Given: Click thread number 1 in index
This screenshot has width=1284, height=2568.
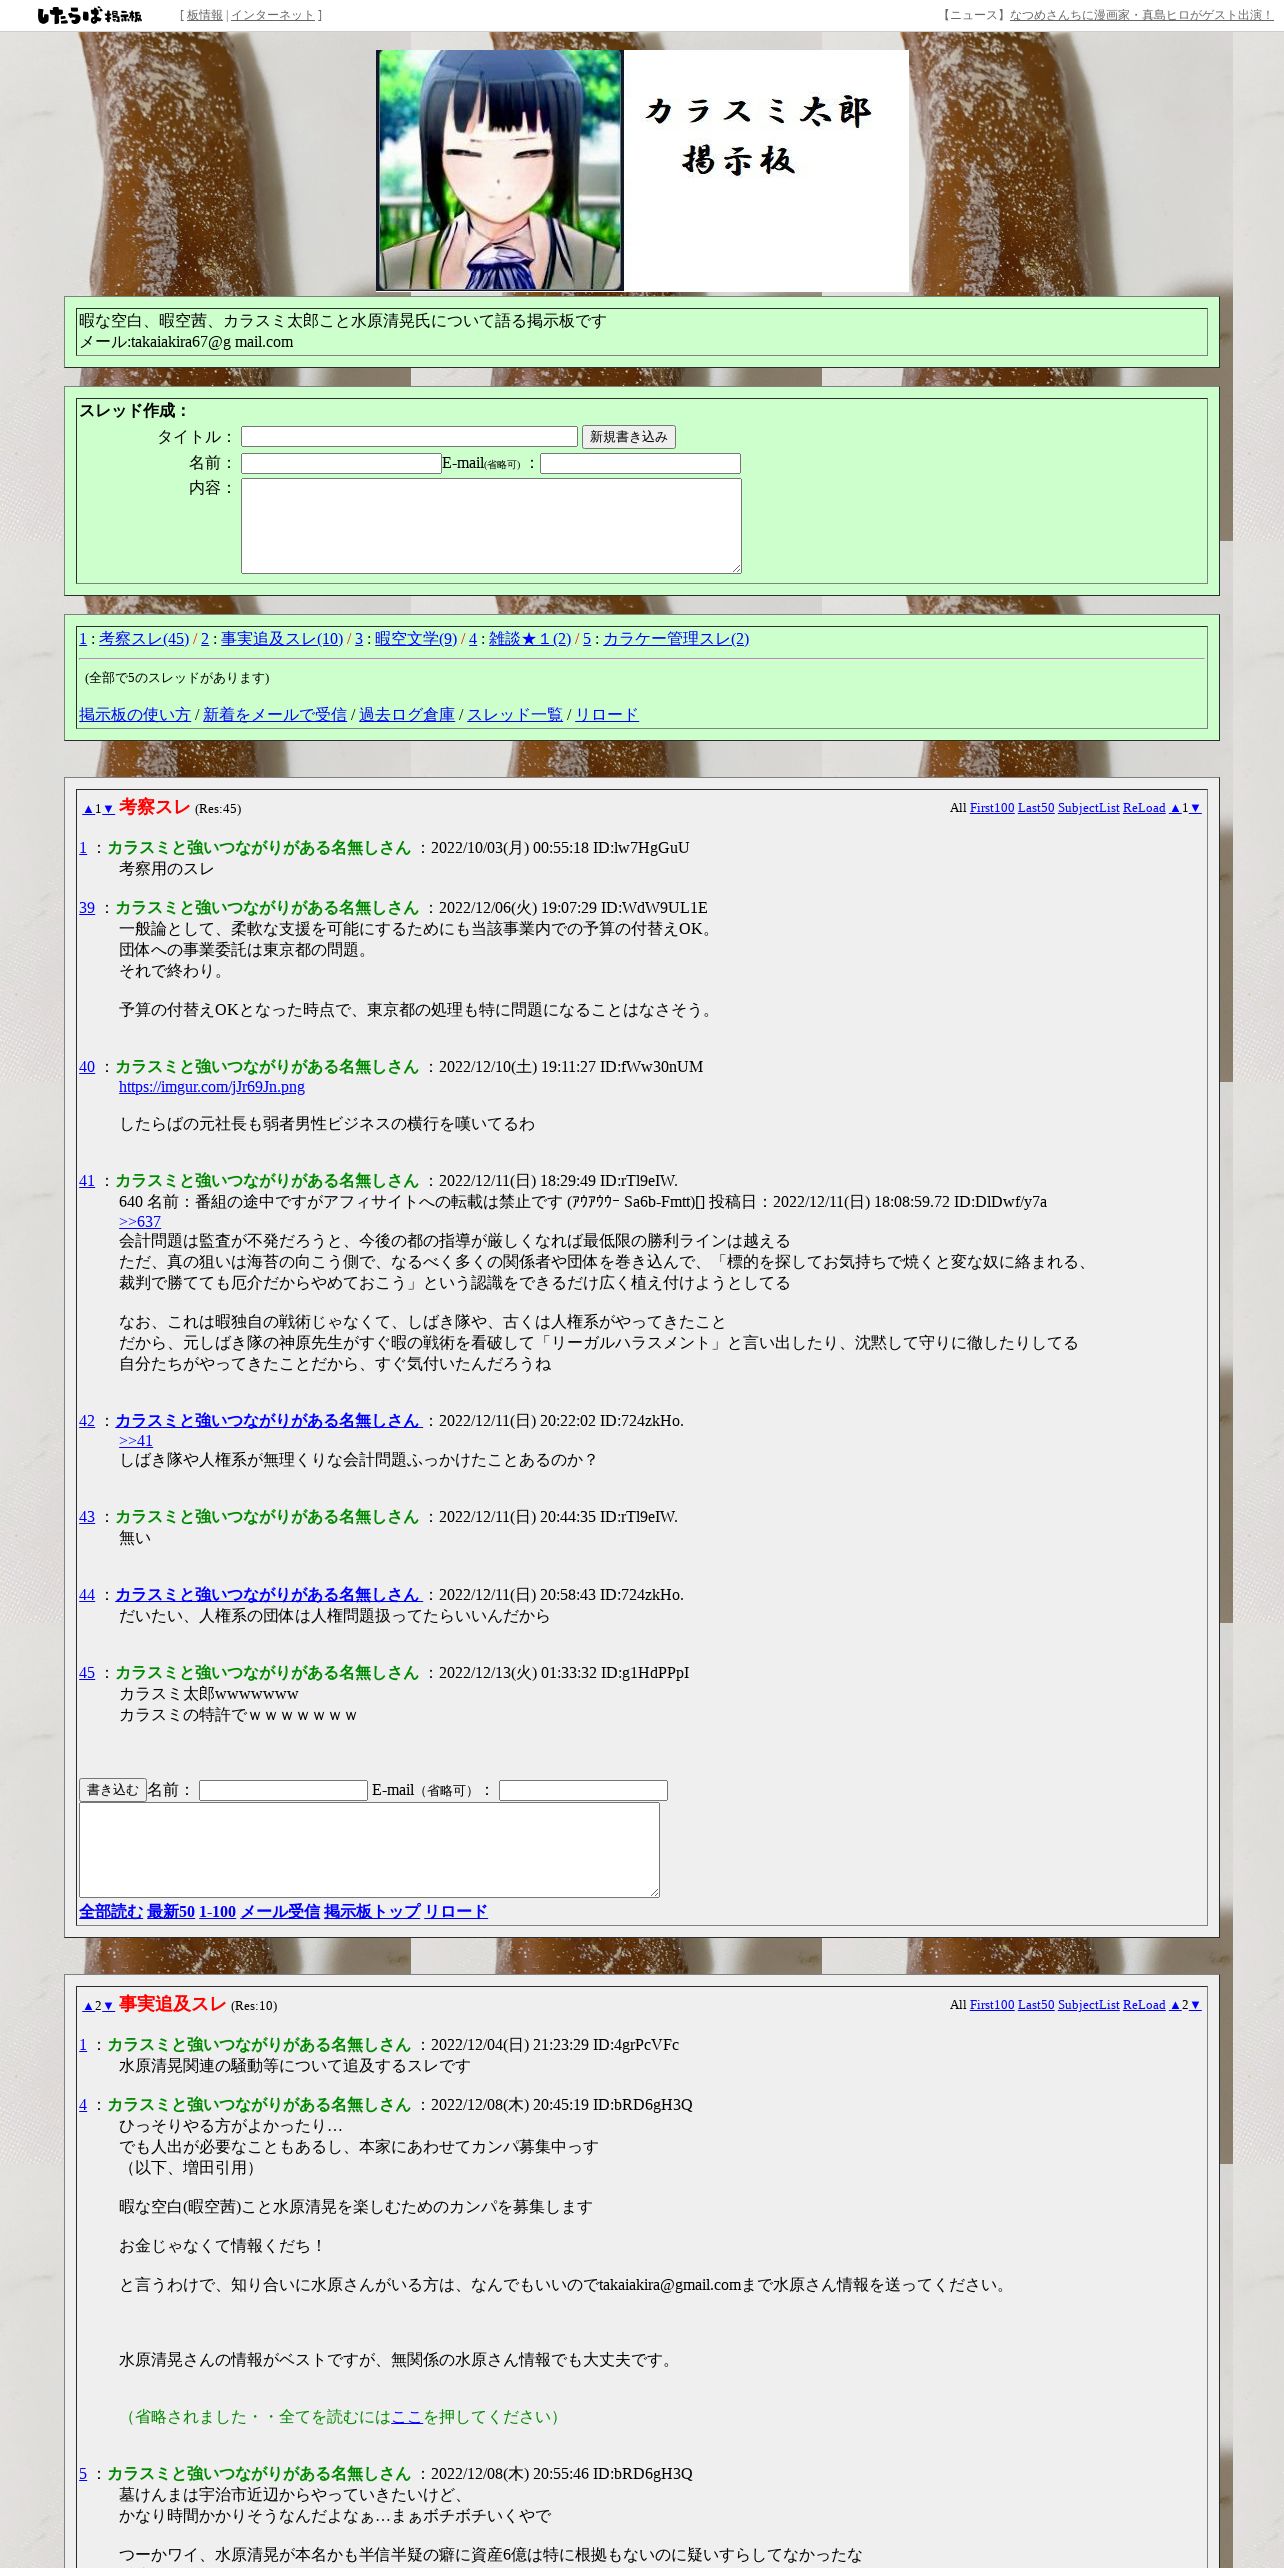Looking at the screenshot, I should point(83,639).
